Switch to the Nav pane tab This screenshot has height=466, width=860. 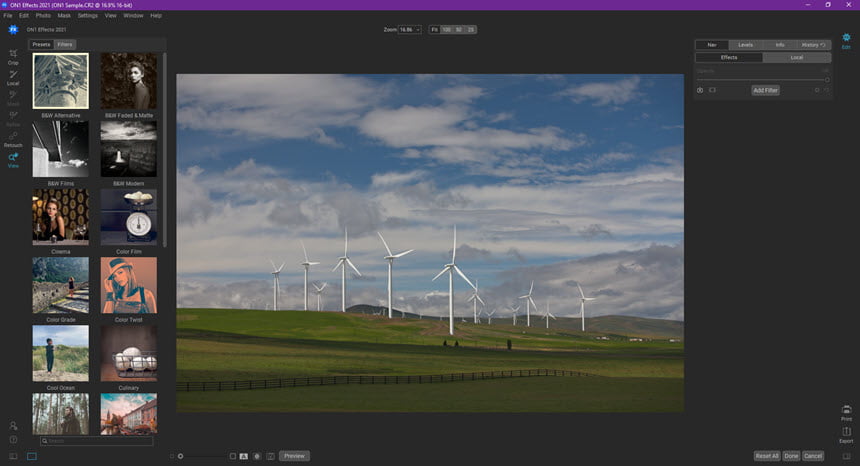(712, 45)
